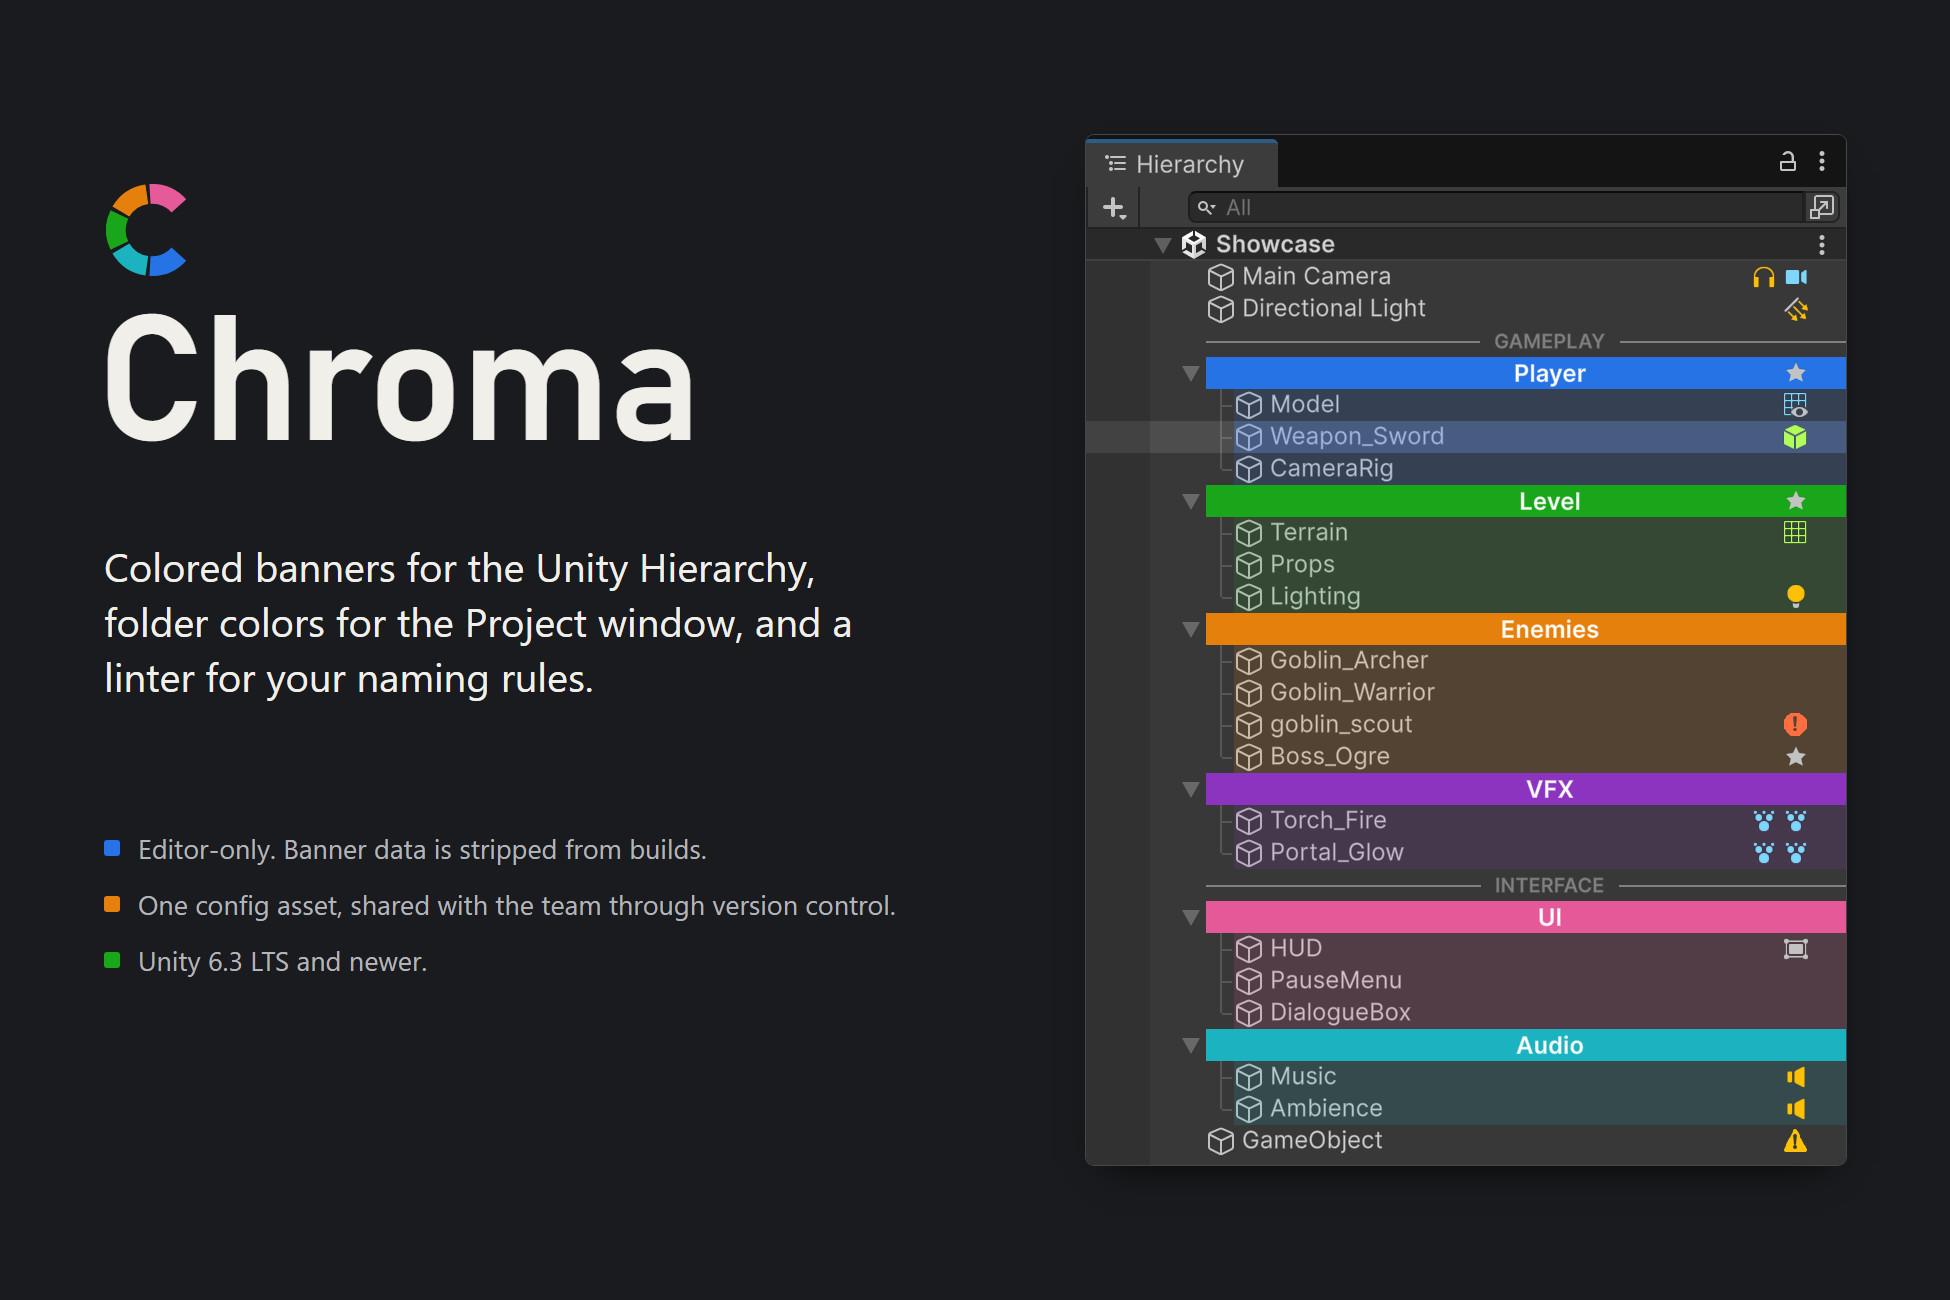This screenshot has height=1300, width=1950.
Task: Collapse the UI group
Action: 1190,917
